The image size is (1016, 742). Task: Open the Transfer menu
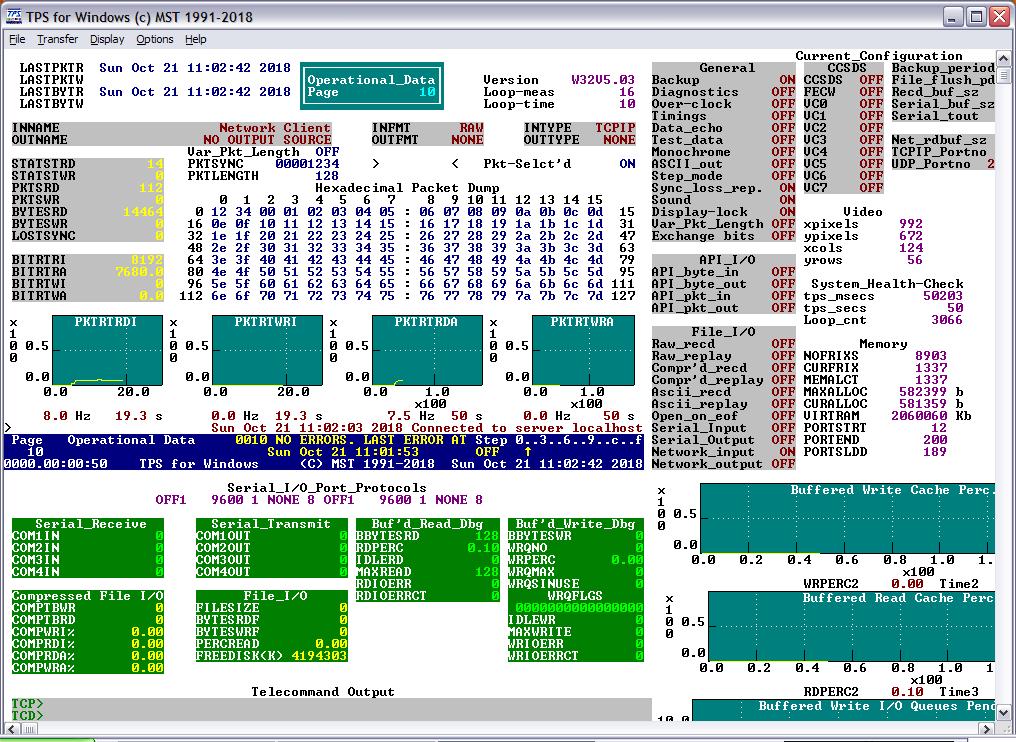[x=57, y=39]
